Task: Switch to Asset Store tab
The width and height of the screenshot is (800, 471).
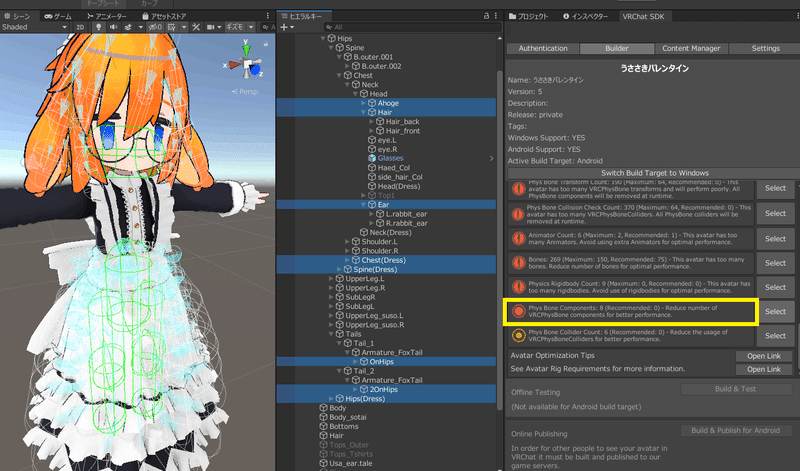Action: point(163,16)
